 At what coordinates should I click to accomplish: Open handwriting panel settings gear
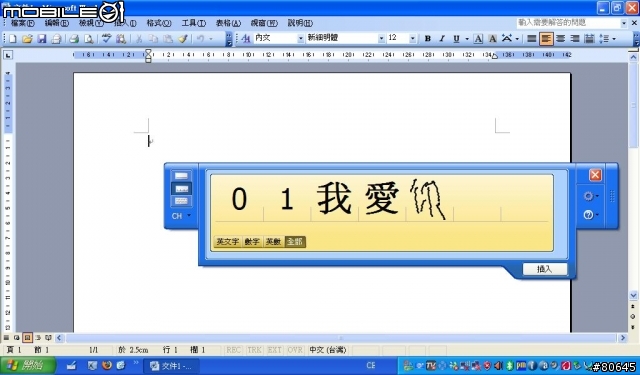click(588, 196)
